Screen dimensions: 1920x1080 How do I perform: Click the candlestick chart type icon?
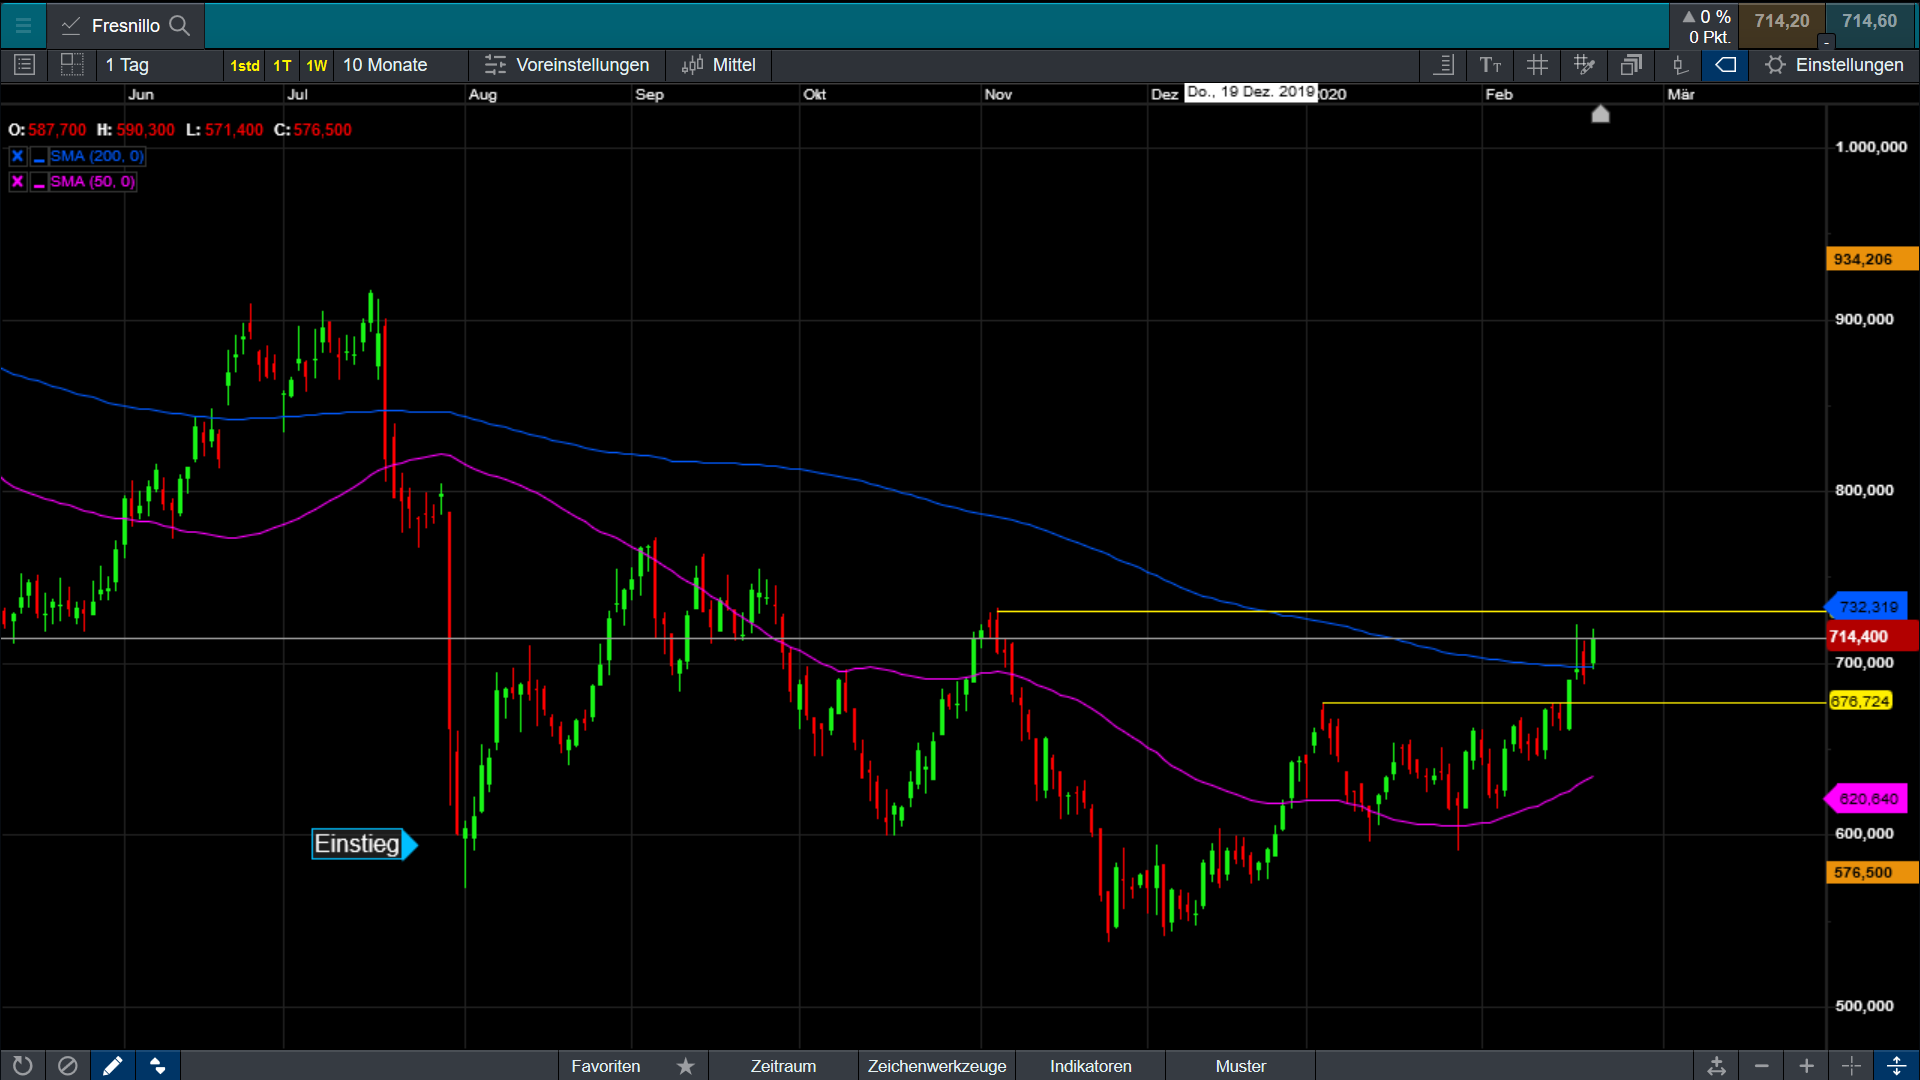1679,65
